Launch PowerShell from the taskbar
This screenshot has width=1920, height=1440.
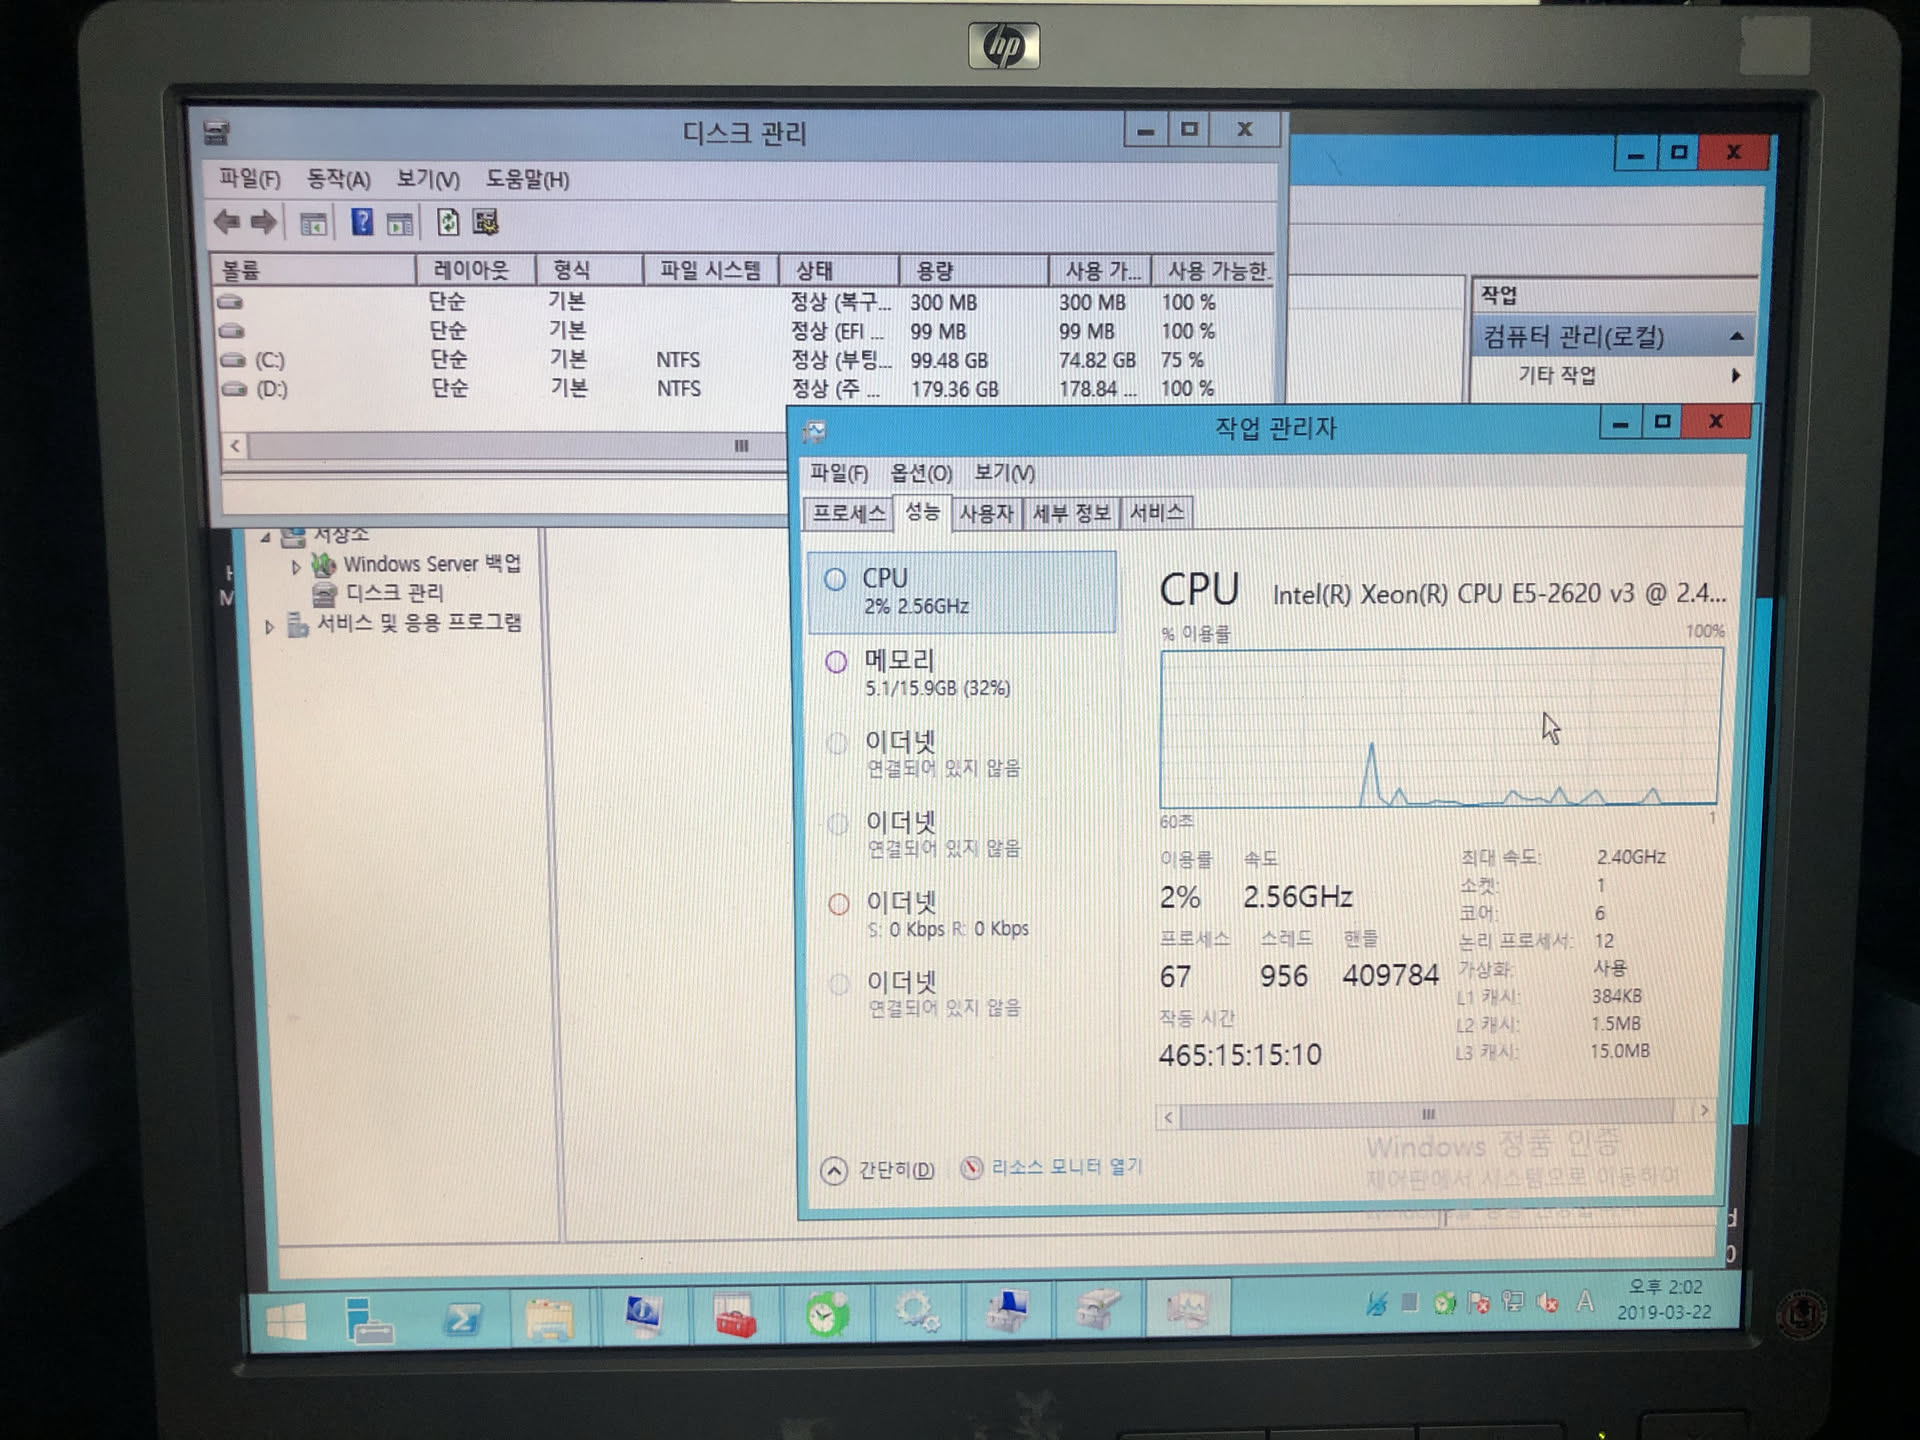click(x=461, y=1318)
